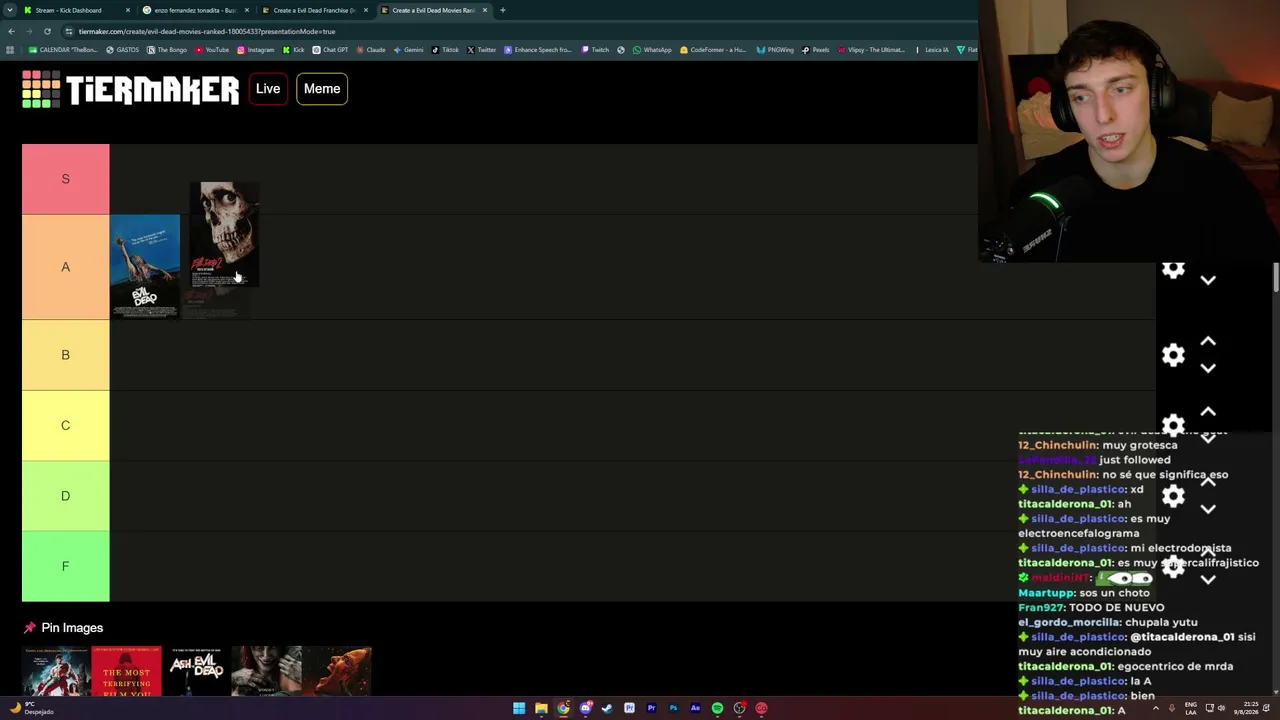Open the CALENDAR bookmark
Image resolution: width=1280 pixels, height=720 pixels.
tap(63, 50)
